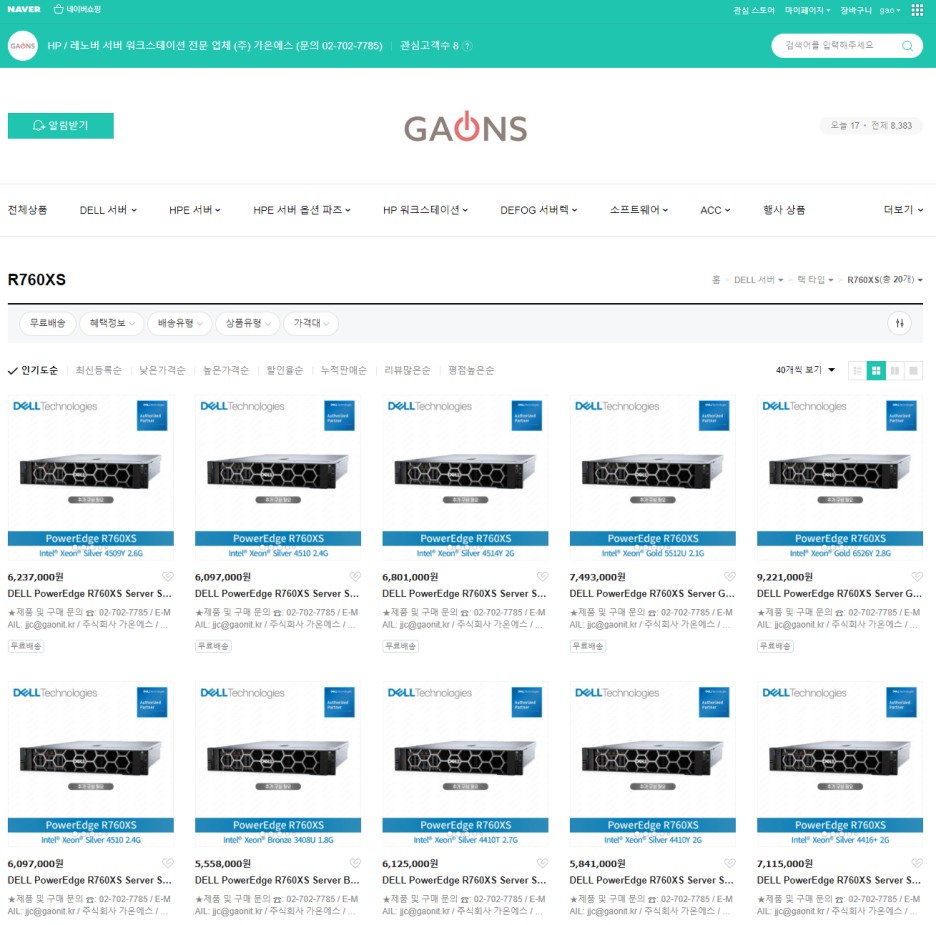The image size is (936, 925).
Task: Click the center GAONS logo banner
Action: point(466,127)
